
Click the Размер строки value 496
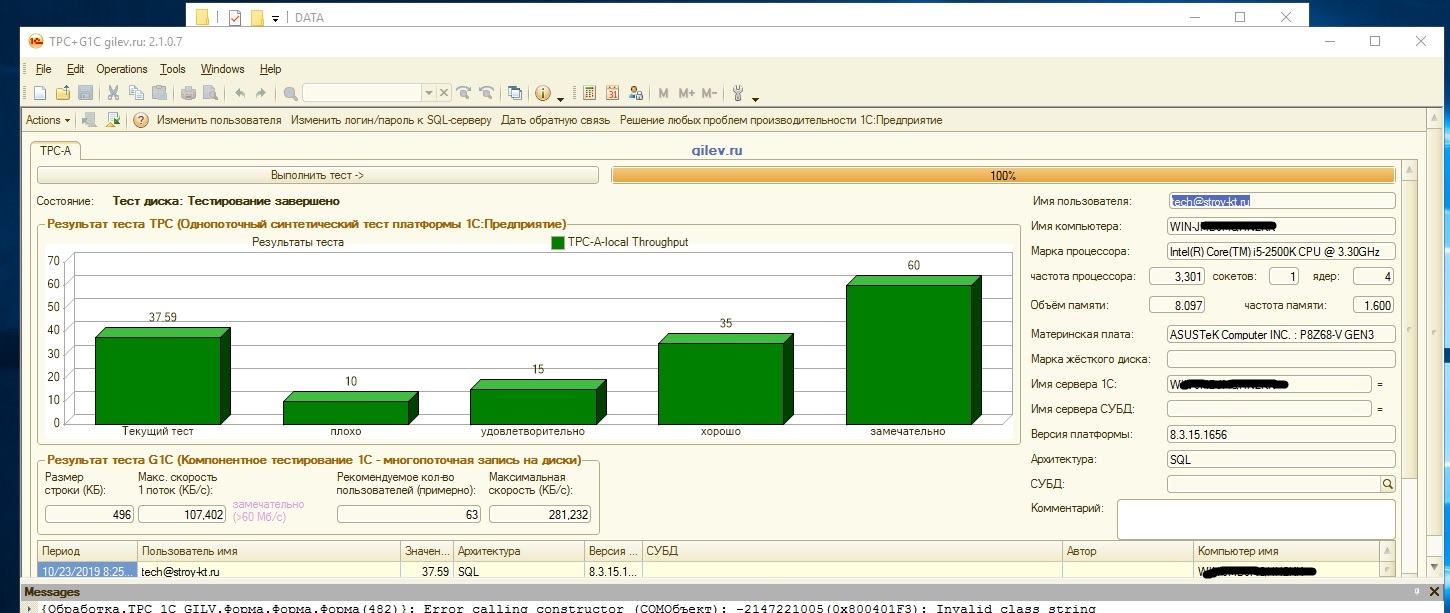(88, 514)
